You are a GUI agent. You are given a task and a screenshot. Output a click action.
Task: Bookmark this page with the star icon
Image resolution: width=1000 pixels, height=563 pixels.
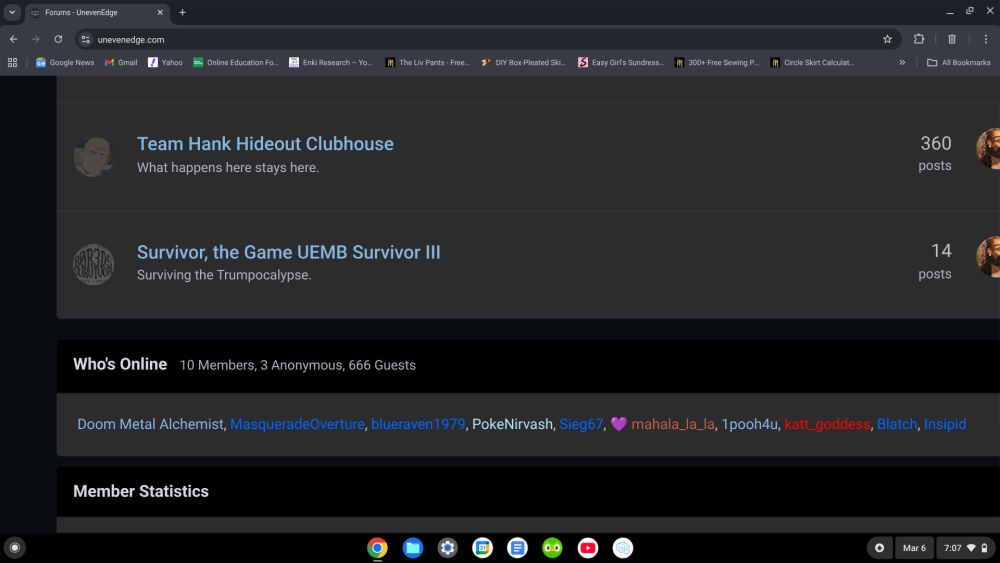pos(887,39)
